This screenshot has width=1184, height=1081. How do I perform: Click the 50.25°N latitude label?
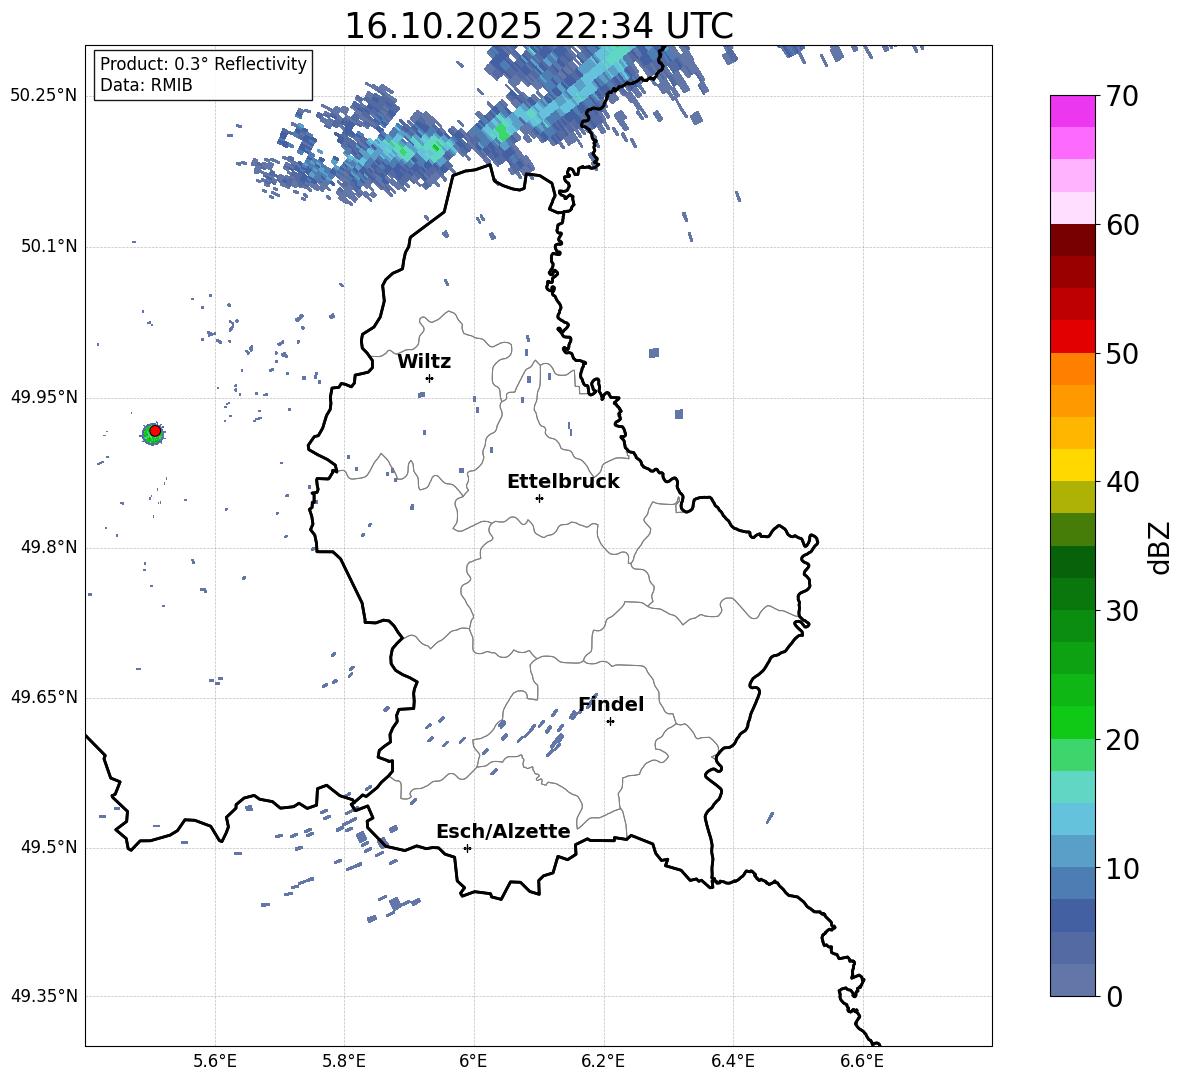pyautogui.click(x=44, y=96)
